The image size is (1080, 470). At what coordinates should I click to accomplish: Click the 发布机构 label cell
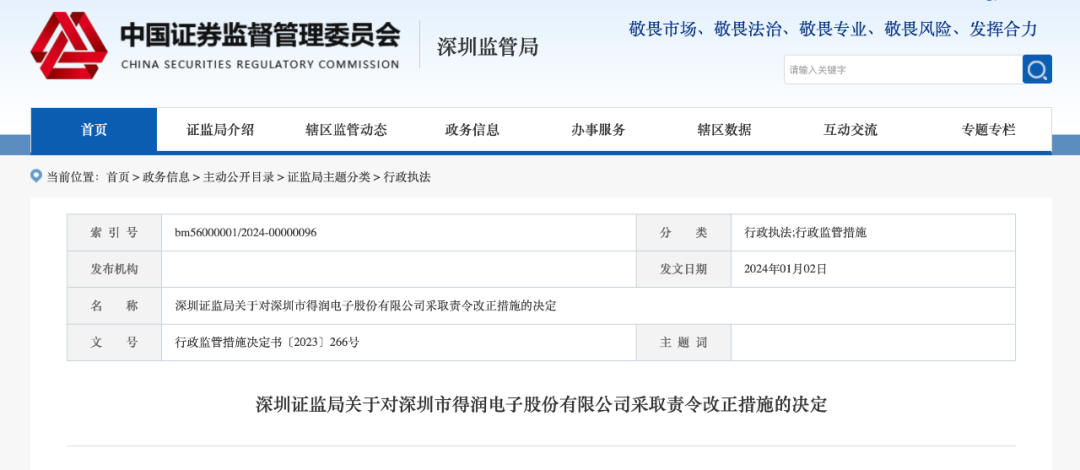(114, 269)
